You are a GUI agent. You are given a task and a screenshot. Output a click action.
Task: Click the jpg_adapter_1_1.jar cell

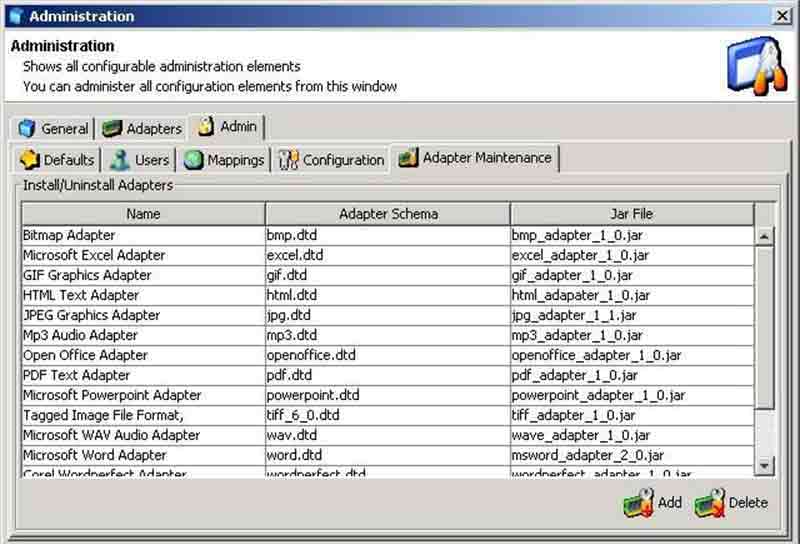tap(632, 315)
